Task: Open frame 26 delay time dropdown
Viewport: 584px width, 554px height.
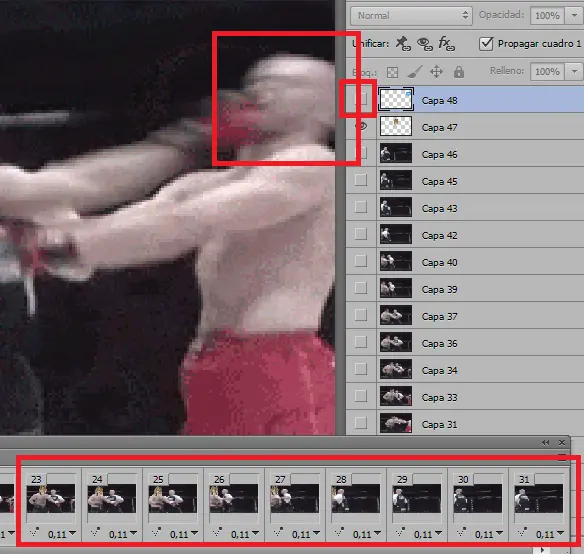Action: click(x=245, y=534)
